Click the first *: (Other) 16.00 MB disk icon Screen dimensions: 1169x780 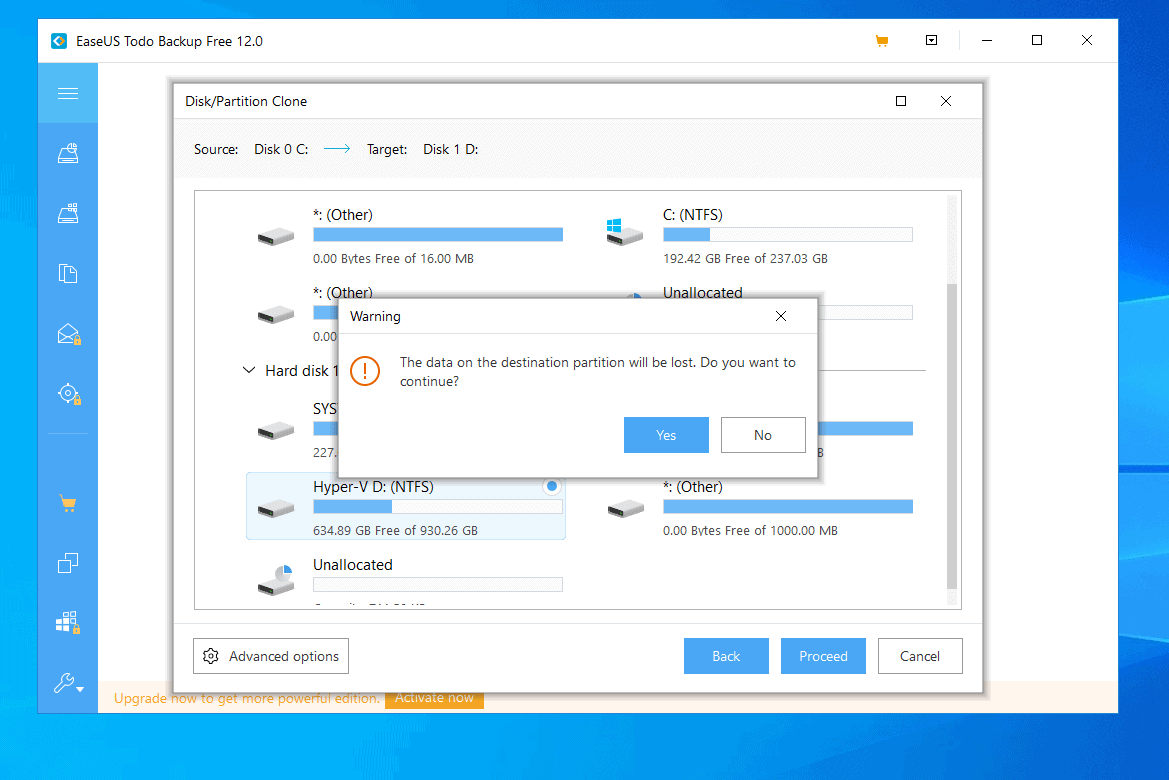tap(276, 237)
